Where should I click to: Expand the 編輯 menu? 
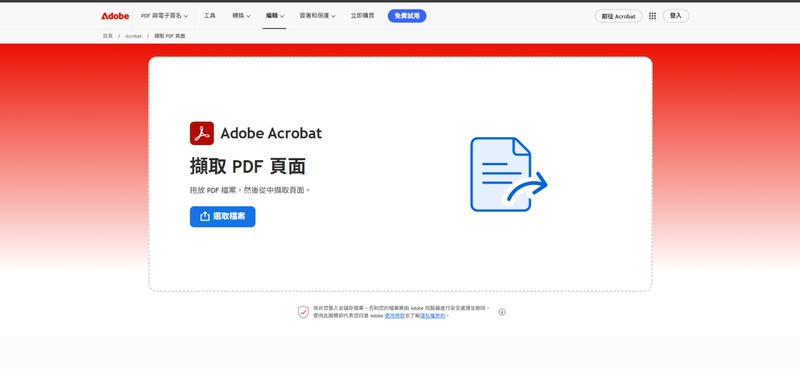pyautogui.click(x=274, y=16)
